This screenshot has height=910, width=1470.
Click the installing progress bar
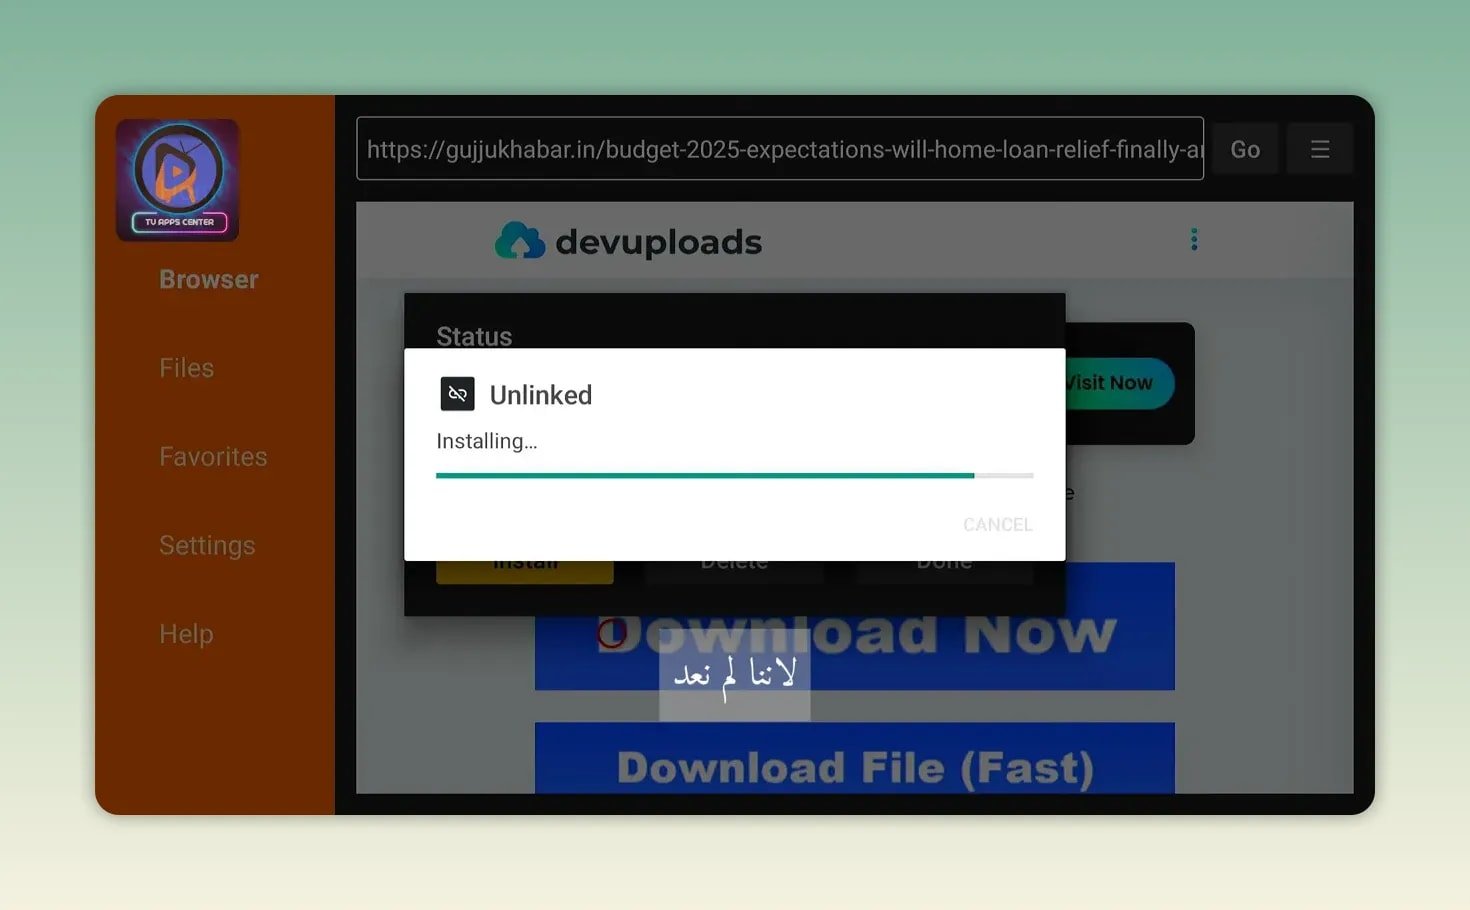[735, 475]
